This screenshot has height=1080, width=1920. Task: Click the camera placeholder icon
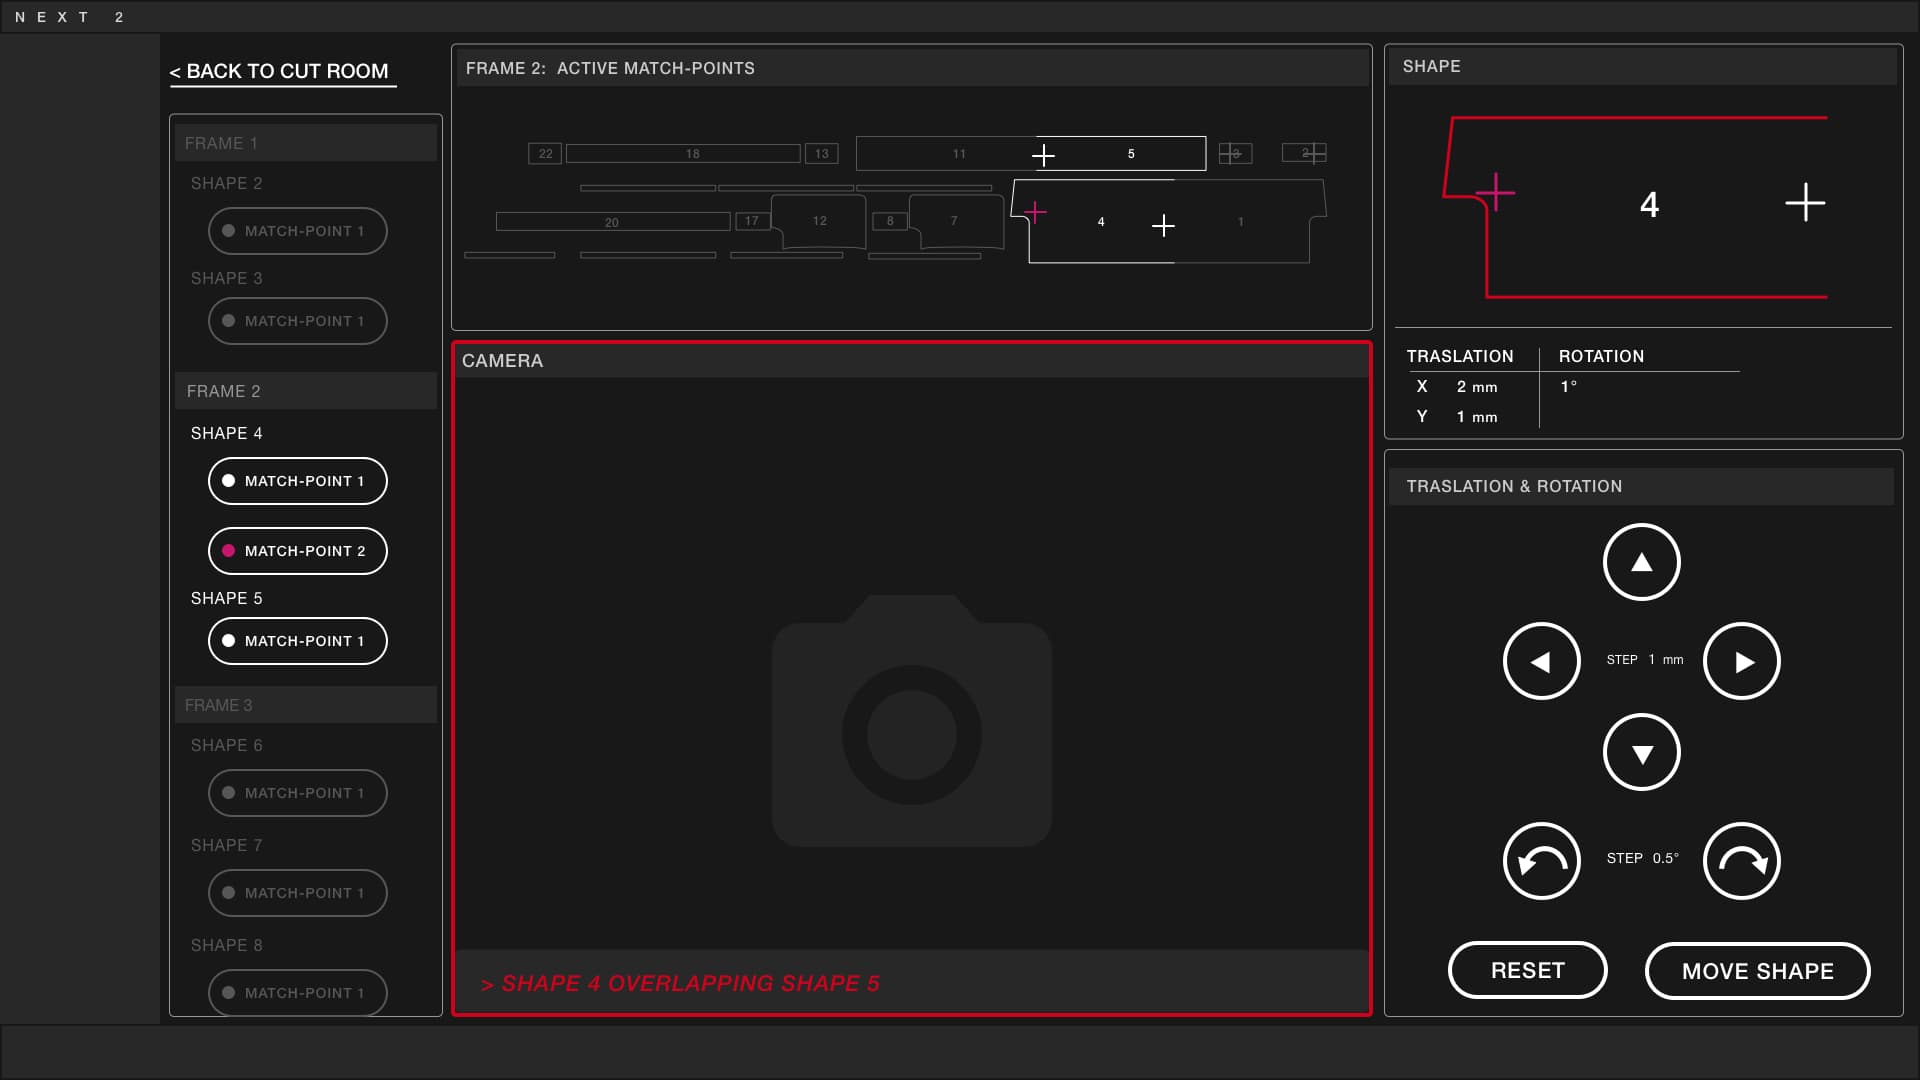pyautogui.click(x=911, y=721)
